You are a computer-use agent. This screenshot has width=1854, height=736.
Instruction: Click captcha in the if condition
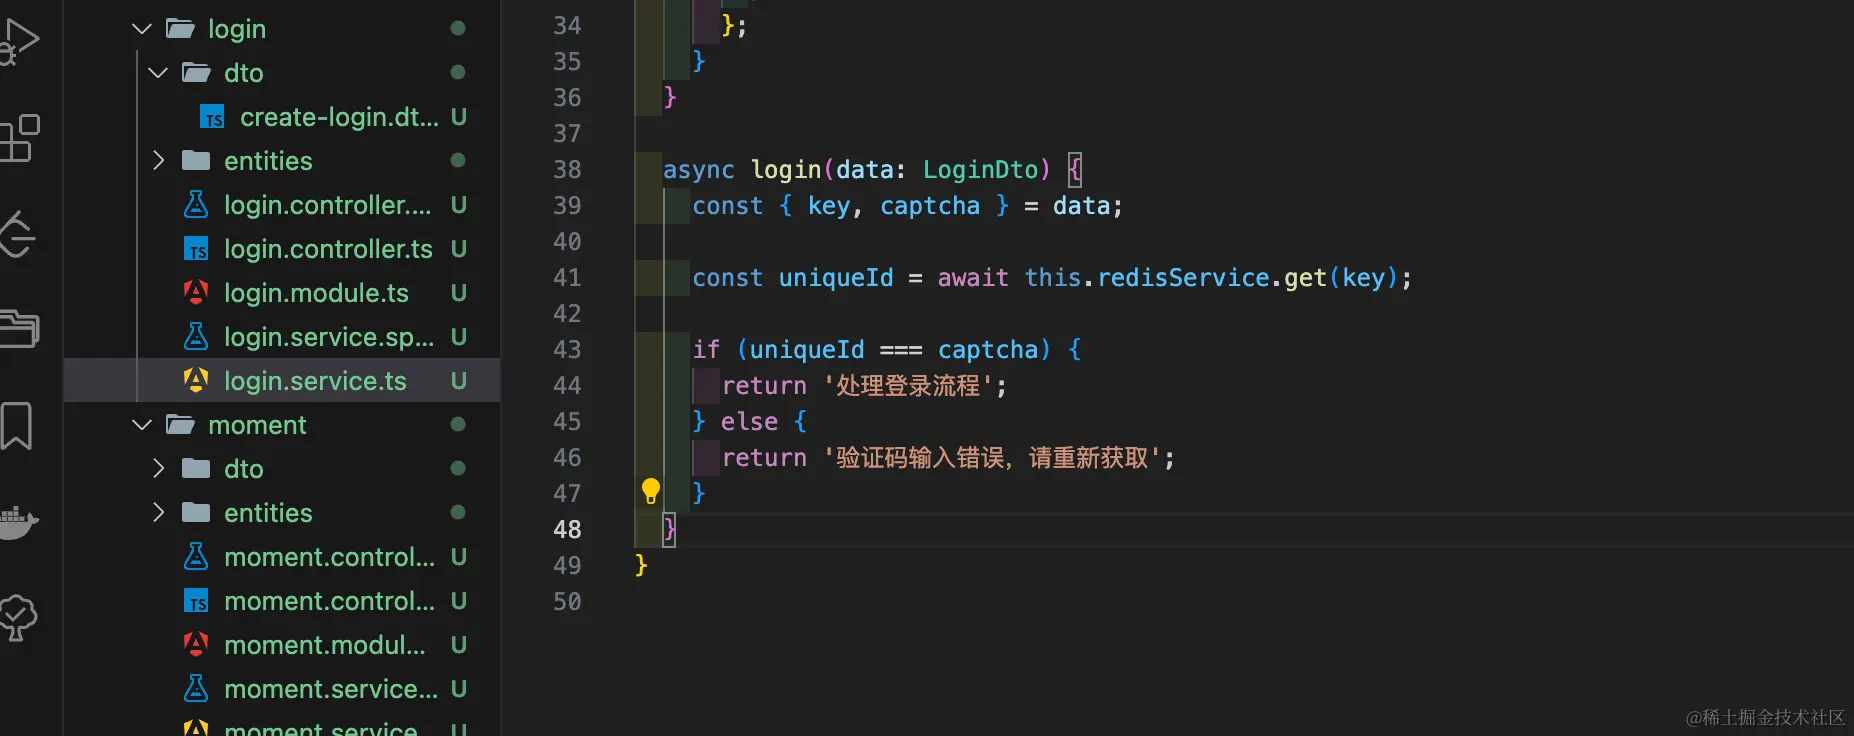(988, 350)
